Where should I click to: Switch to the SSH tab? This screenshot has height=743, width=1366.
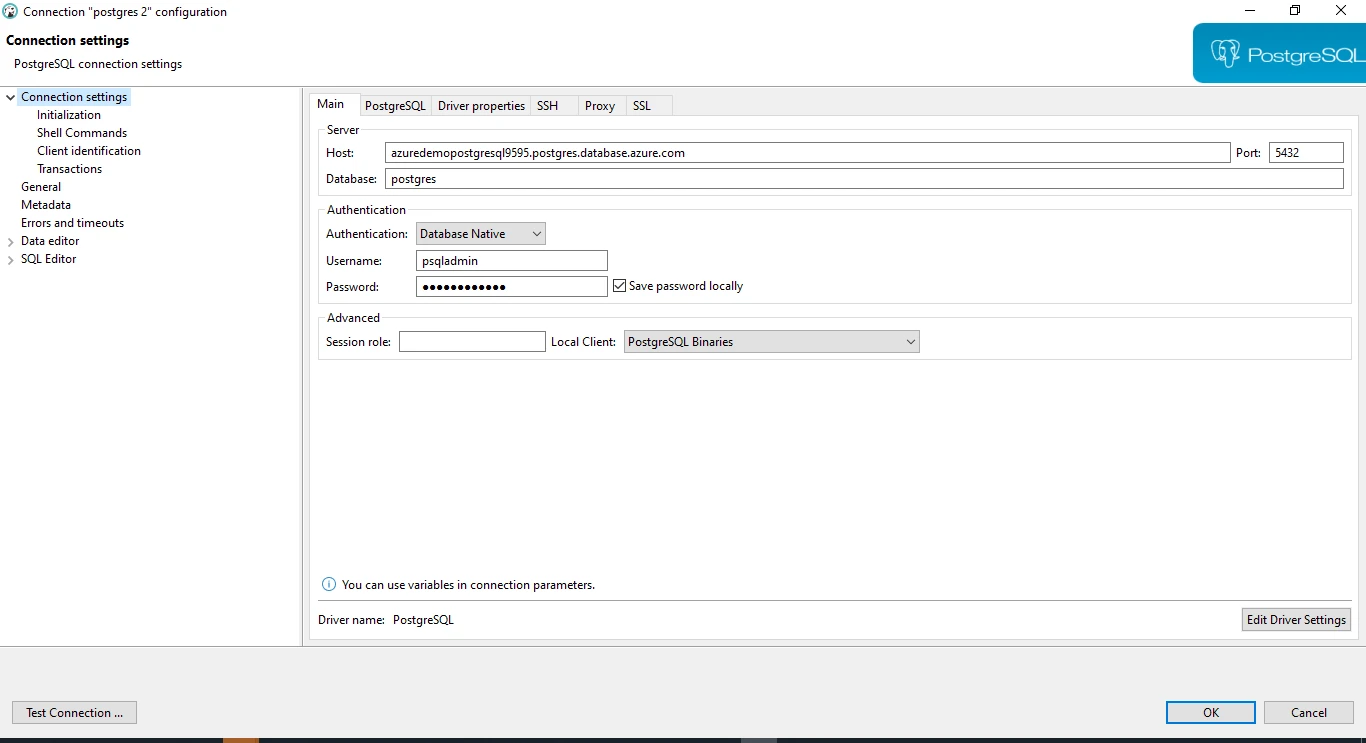tap(548, 105)
